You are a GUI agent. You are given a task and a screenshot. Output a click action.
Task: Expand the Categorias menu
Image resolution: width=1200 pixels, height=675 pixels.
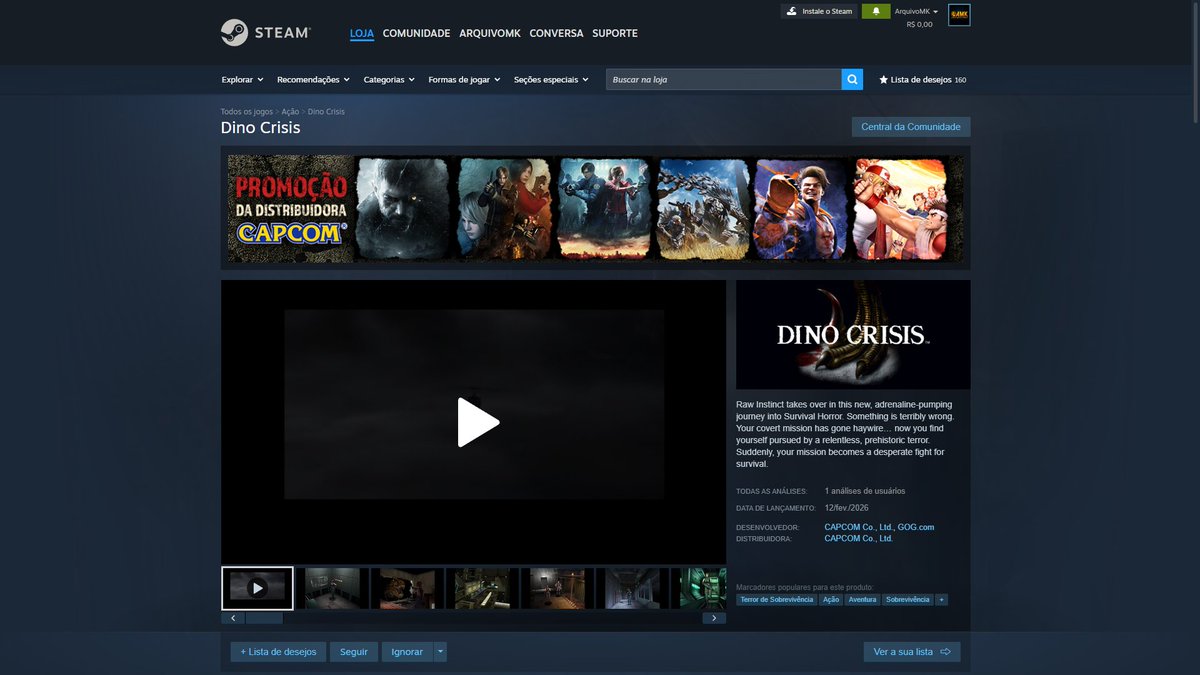pyautogui.click(x=389, y=79)
